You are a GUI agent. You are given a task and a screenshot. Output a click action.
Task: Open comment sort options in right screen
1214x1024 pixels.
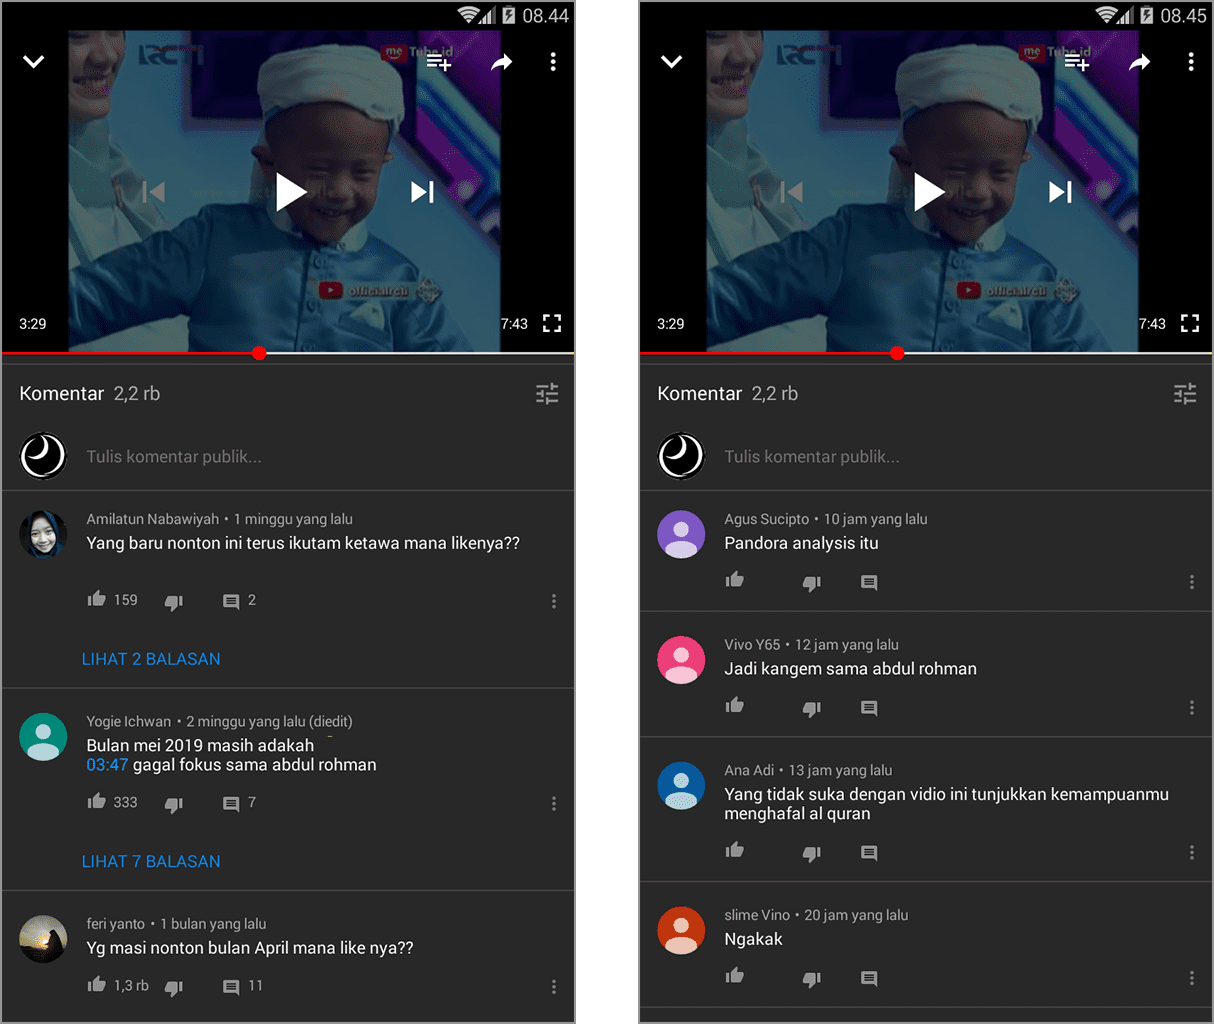(1185, 394)
